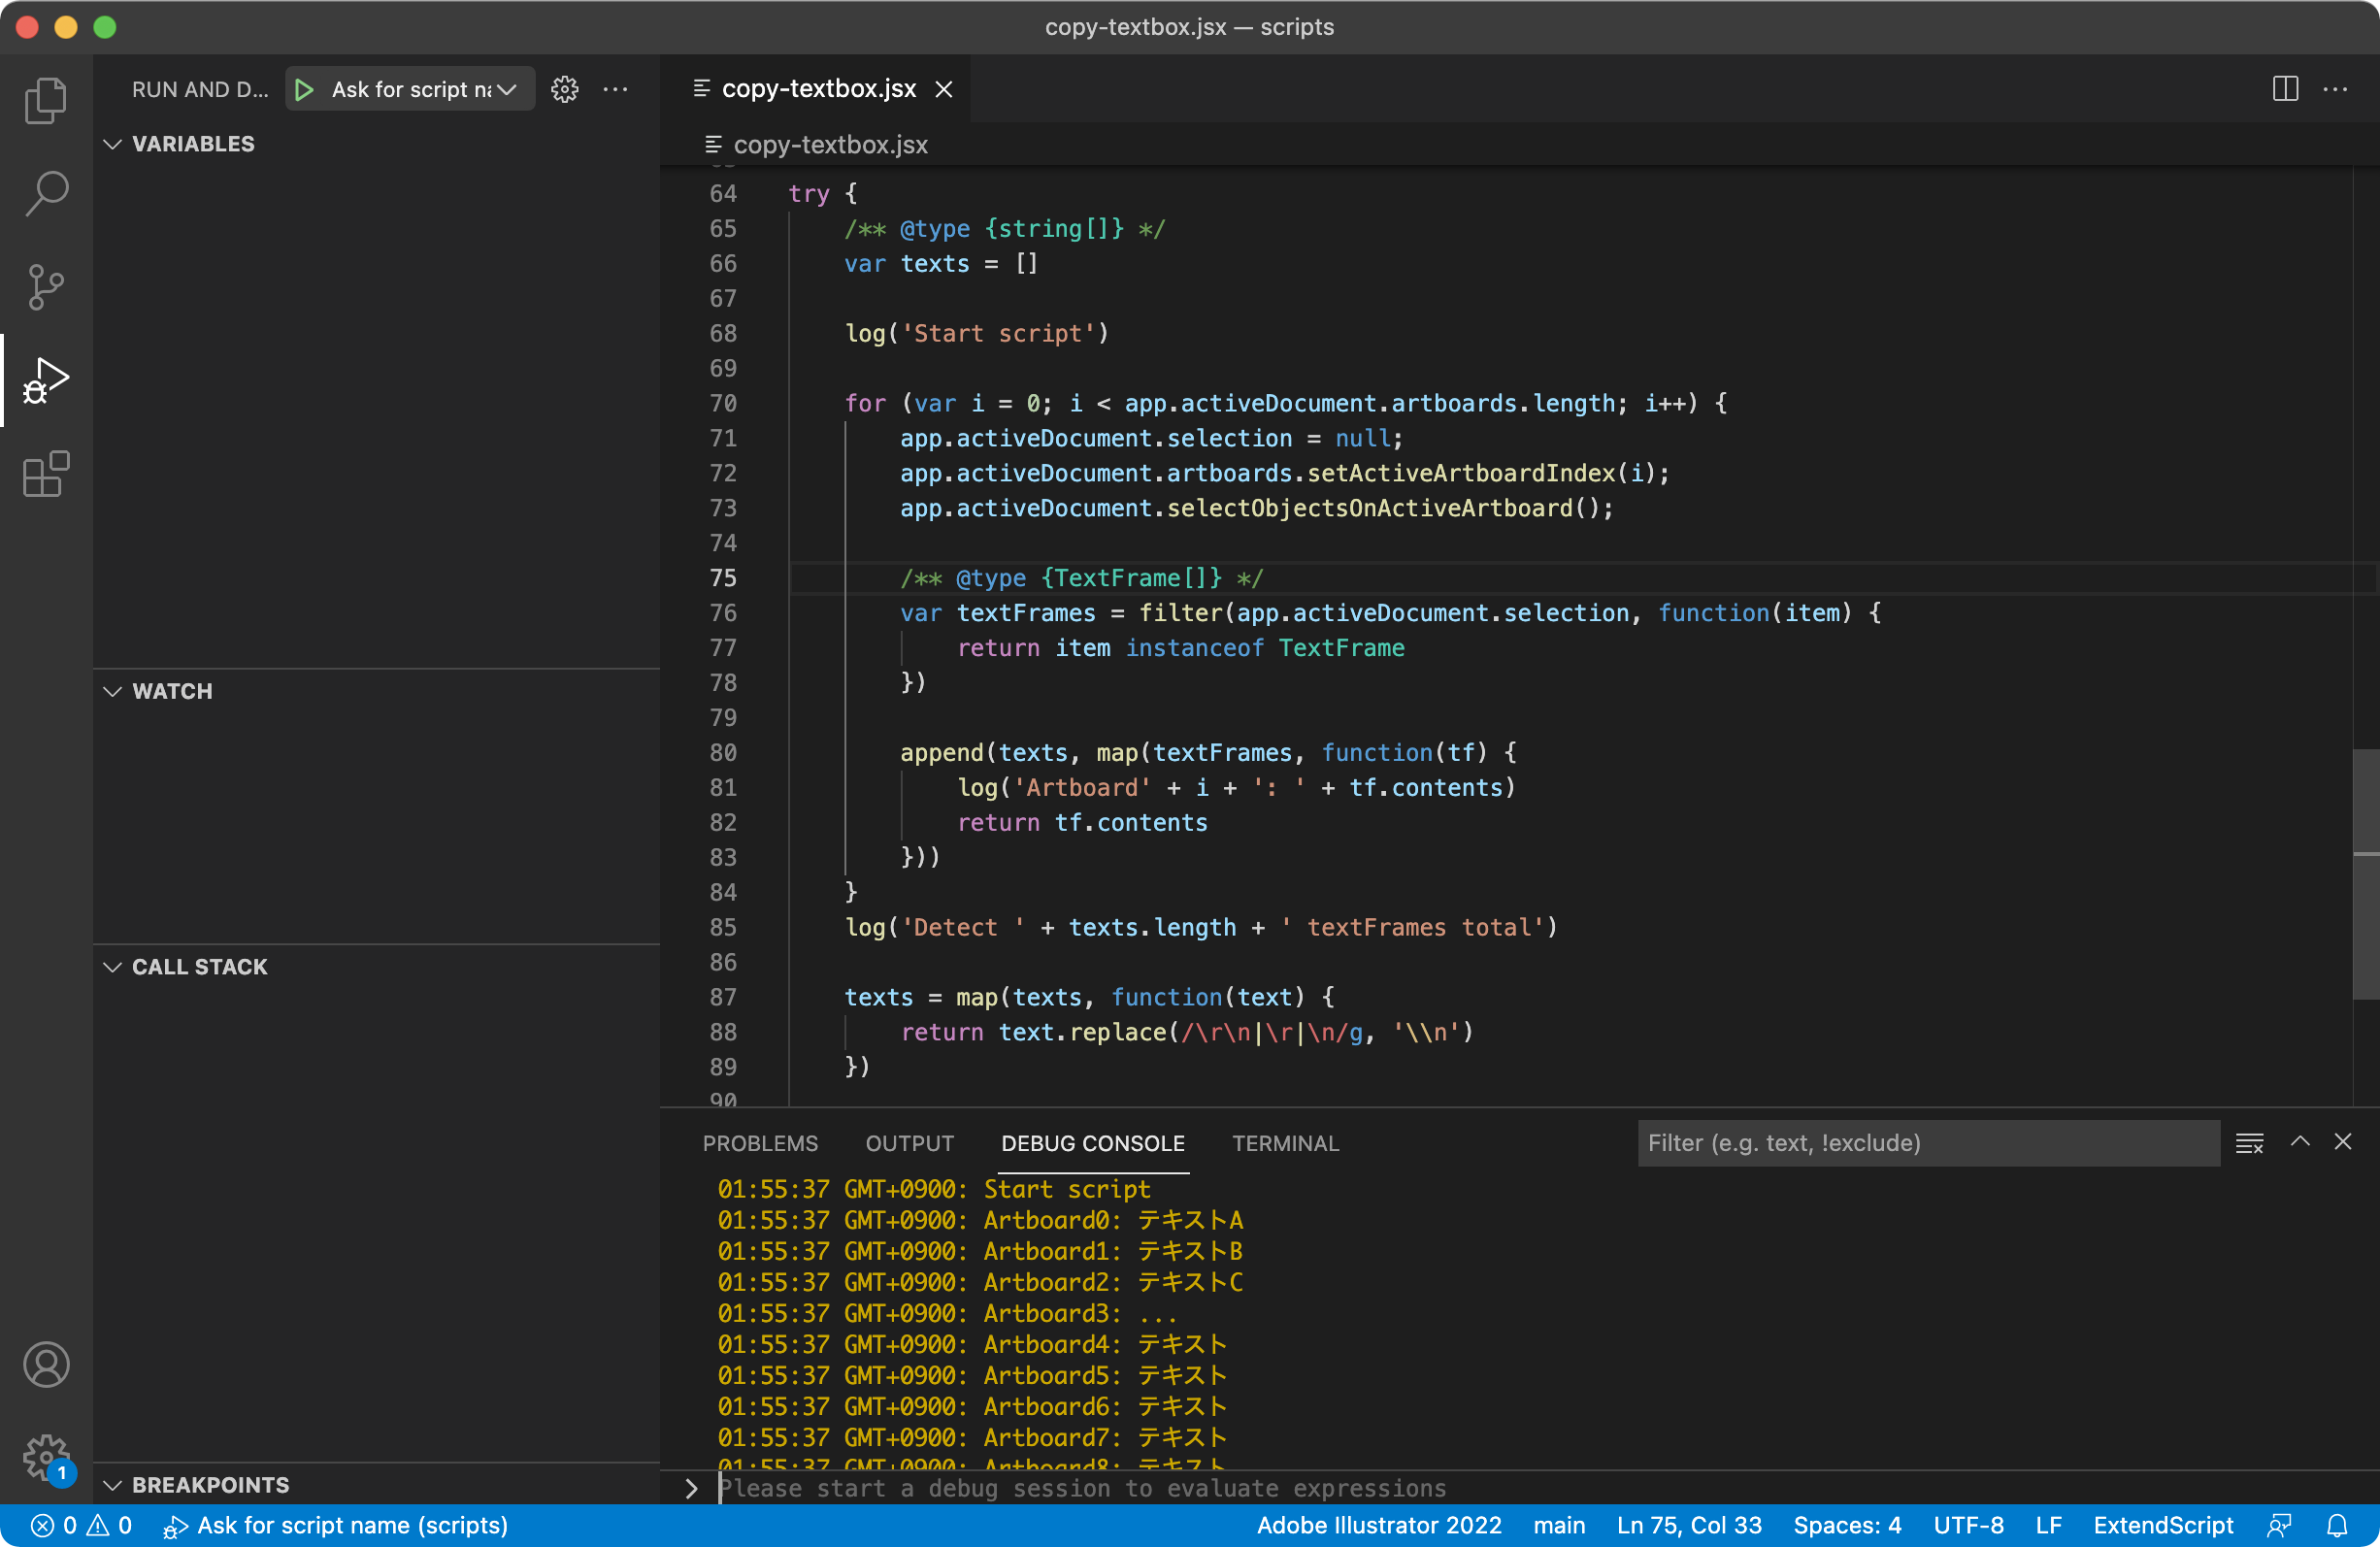The image size is (2380, 1547).
Task: Clear the Debug Console output
Action: (x=2250, y=1142)
